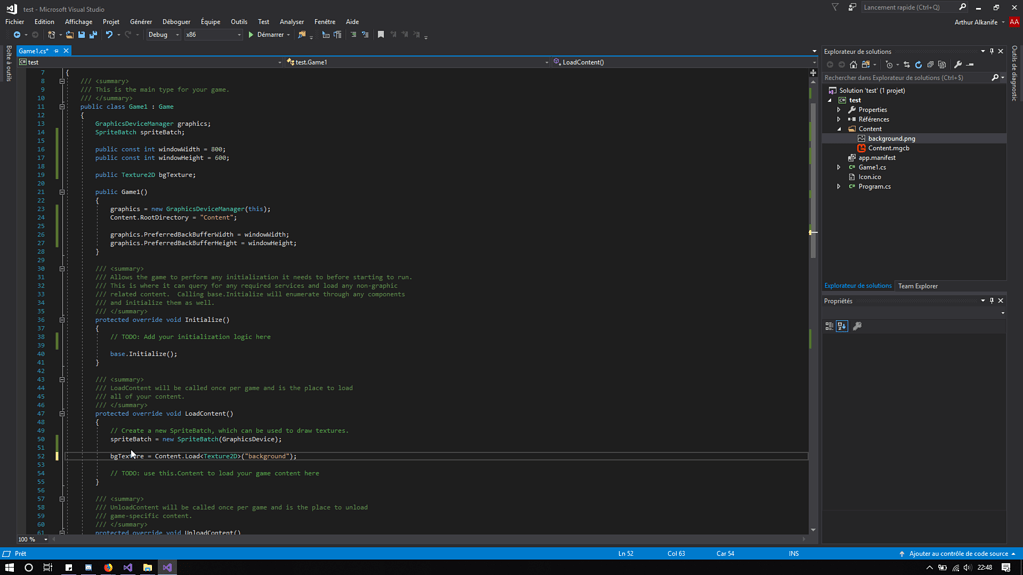Click the Home icon in Solution Explorer
Viewport: 1023px width, 575px height.
(853, 65)
